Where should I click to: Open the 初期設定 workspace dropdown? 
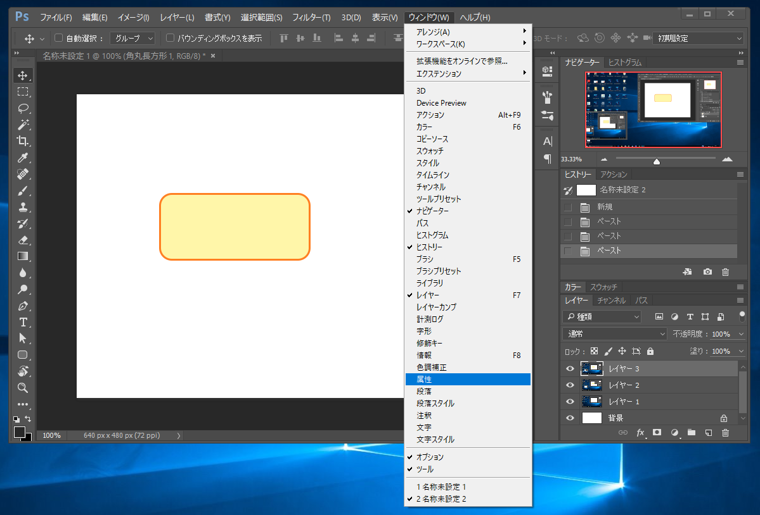tap(698, 38)
